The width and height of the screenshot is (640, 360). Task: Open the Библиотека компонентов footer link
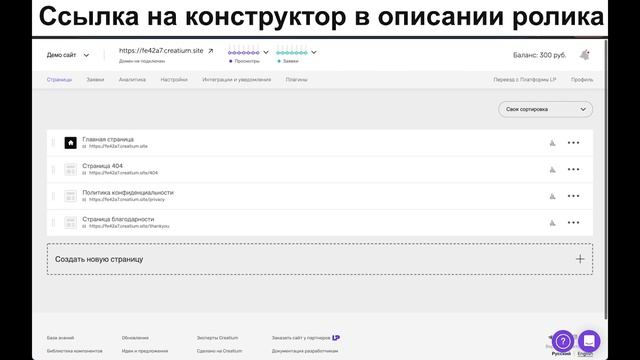[x=75, y=351]
